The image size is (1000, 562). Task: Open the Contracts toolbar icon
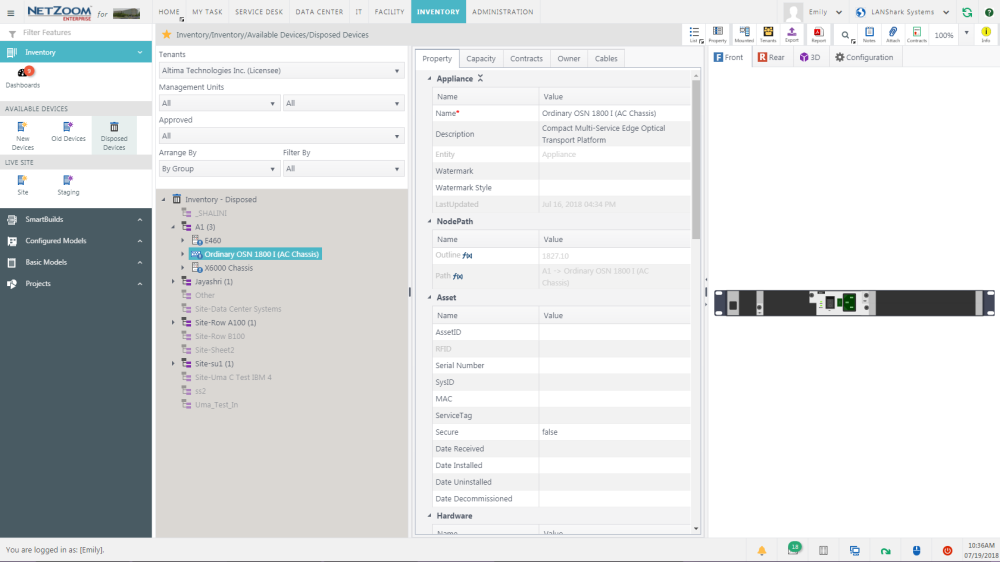click(916, 34)
